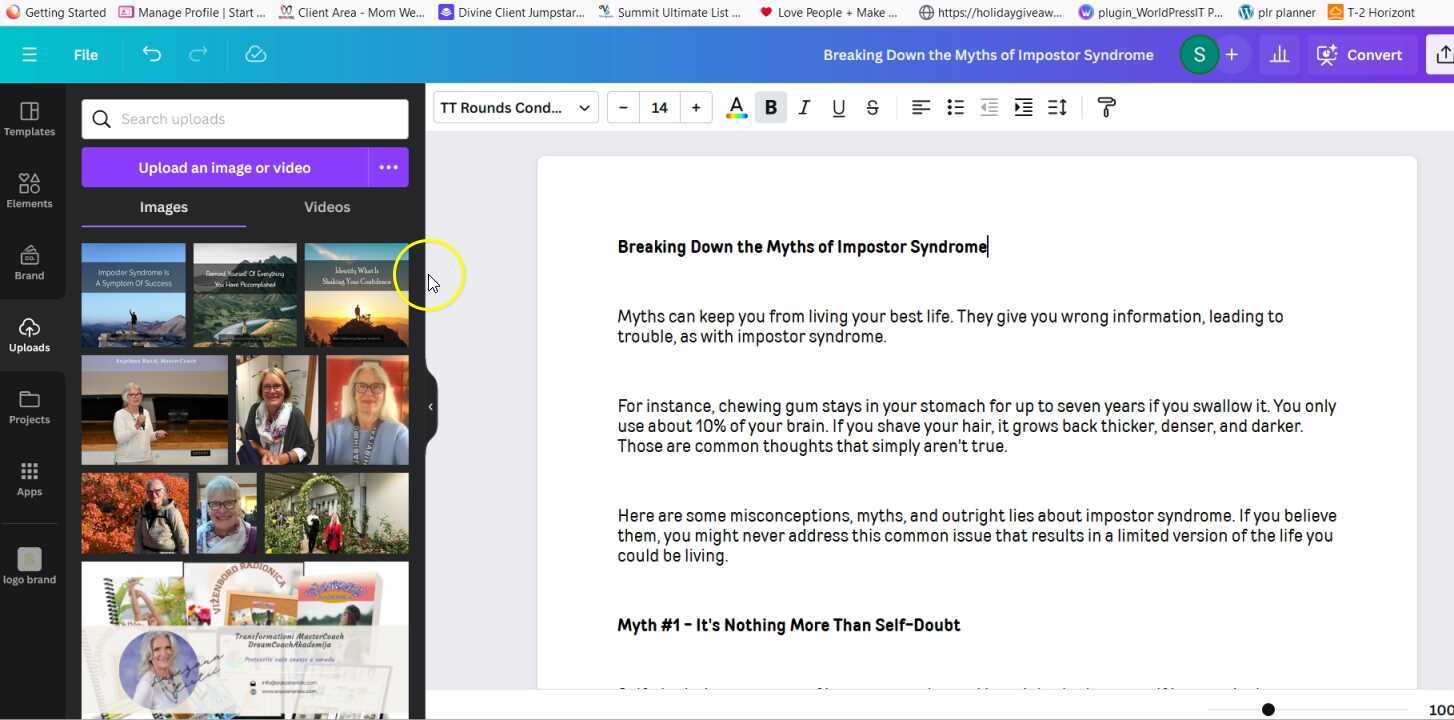Collapse the side panel with arrow handle
1454x720 pixels.
430,407
